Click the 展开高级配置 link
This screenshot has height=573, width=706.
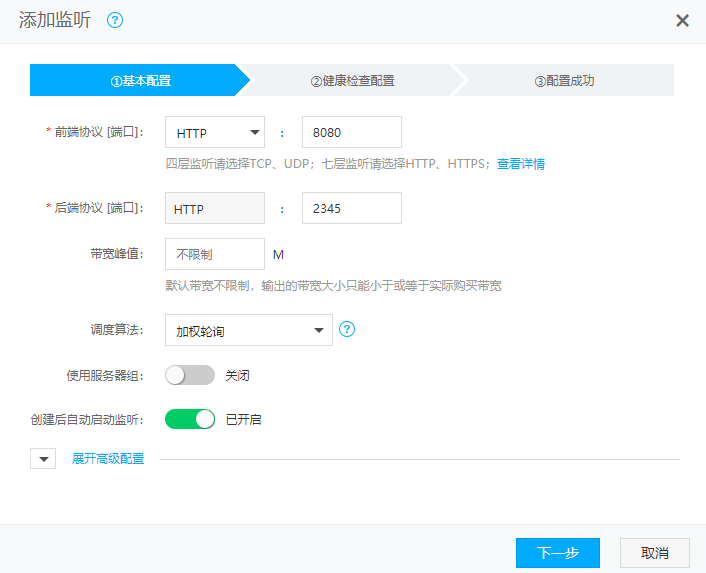(x=108, y=459)
